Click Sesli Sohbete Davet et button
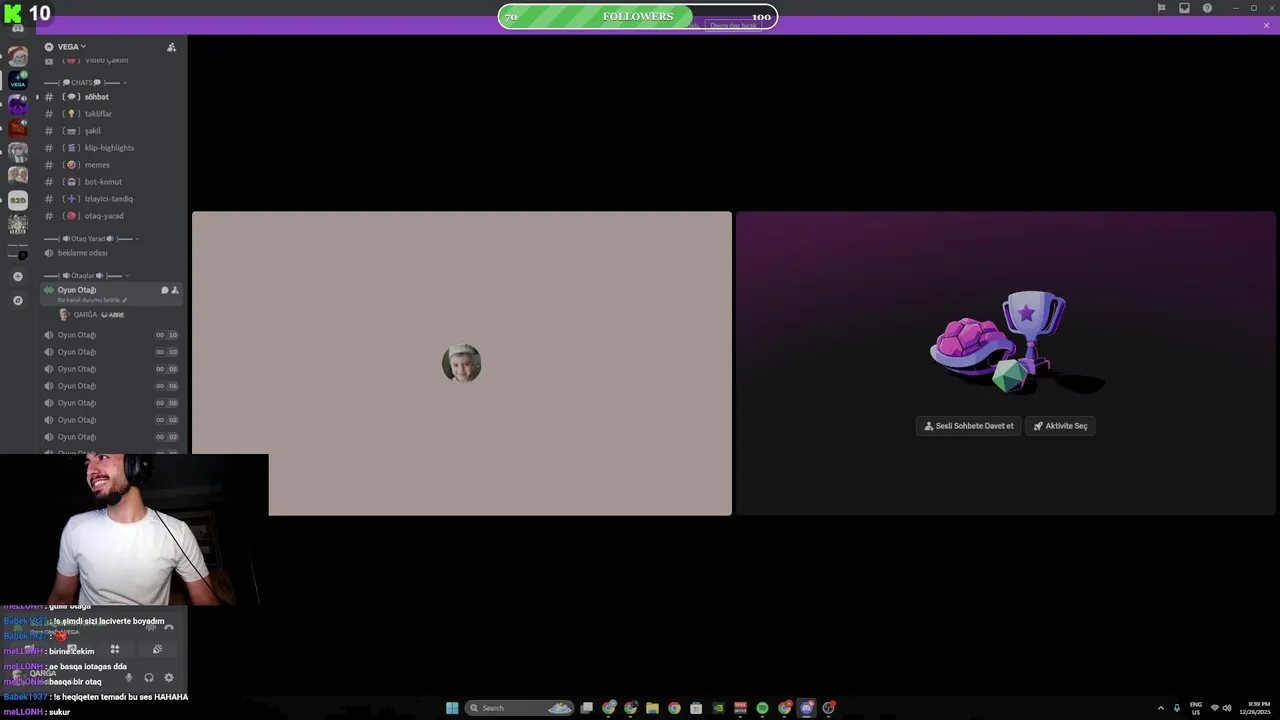The height and width of the screenshot is (720, 1280). [968, 426]
